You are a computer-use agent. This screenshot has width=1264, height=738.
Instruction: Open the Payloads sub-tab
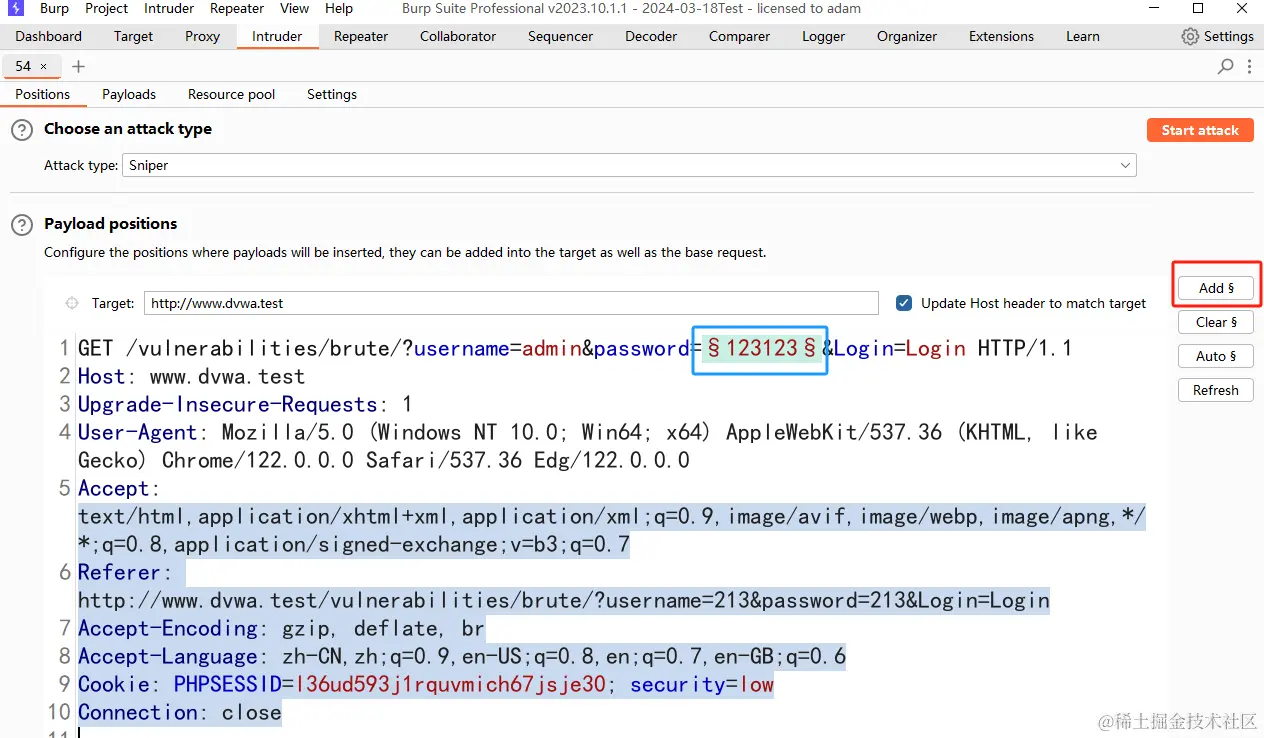pos(129,94)
